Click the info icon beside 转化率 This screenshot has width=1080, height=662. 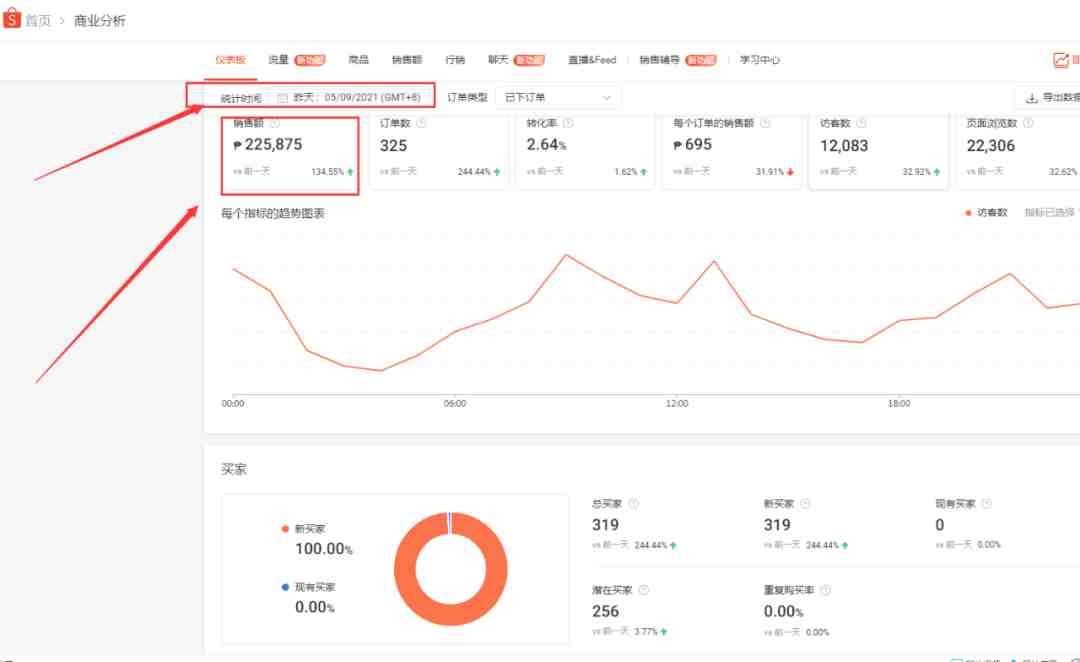pos(568,123)
